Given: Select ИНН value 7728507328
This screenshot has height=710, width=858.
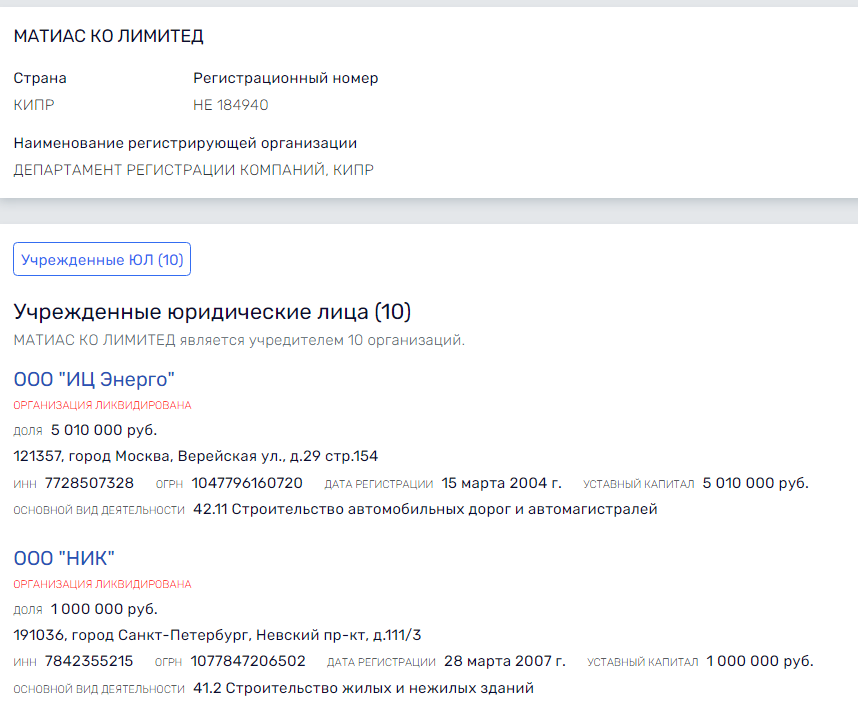Looking at the screenshot, I should click(89, 483).
